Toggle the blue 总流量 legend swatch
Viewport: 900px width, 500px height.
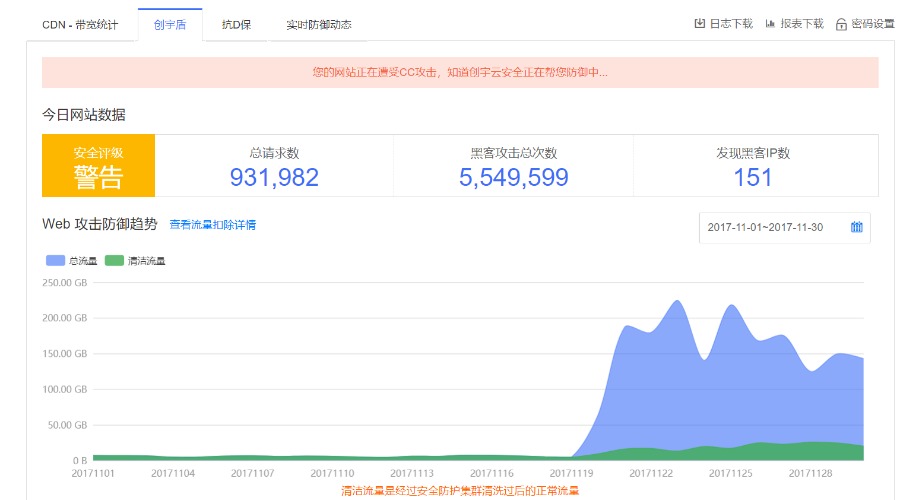tap(55, 261)
